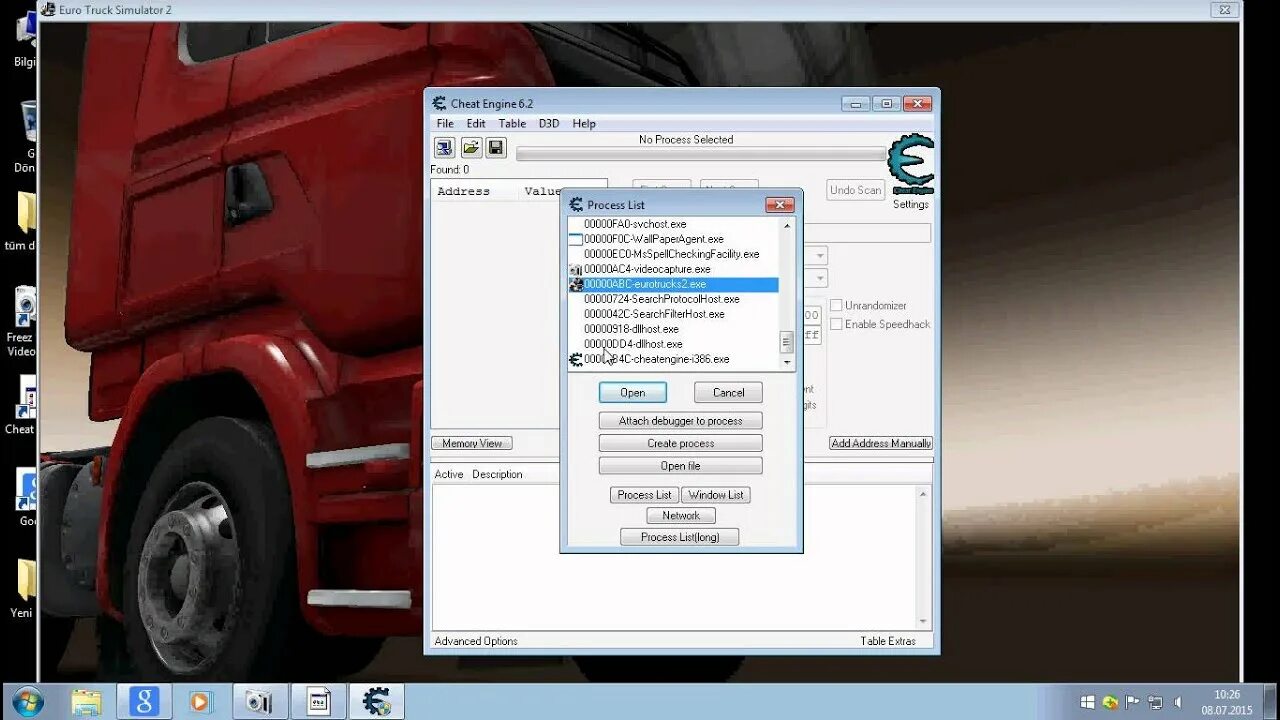The width and height of the screenshot is (1280, 720).
Task: Open Recycle Bin desktop icon
Action: click(x=27, y=135)
